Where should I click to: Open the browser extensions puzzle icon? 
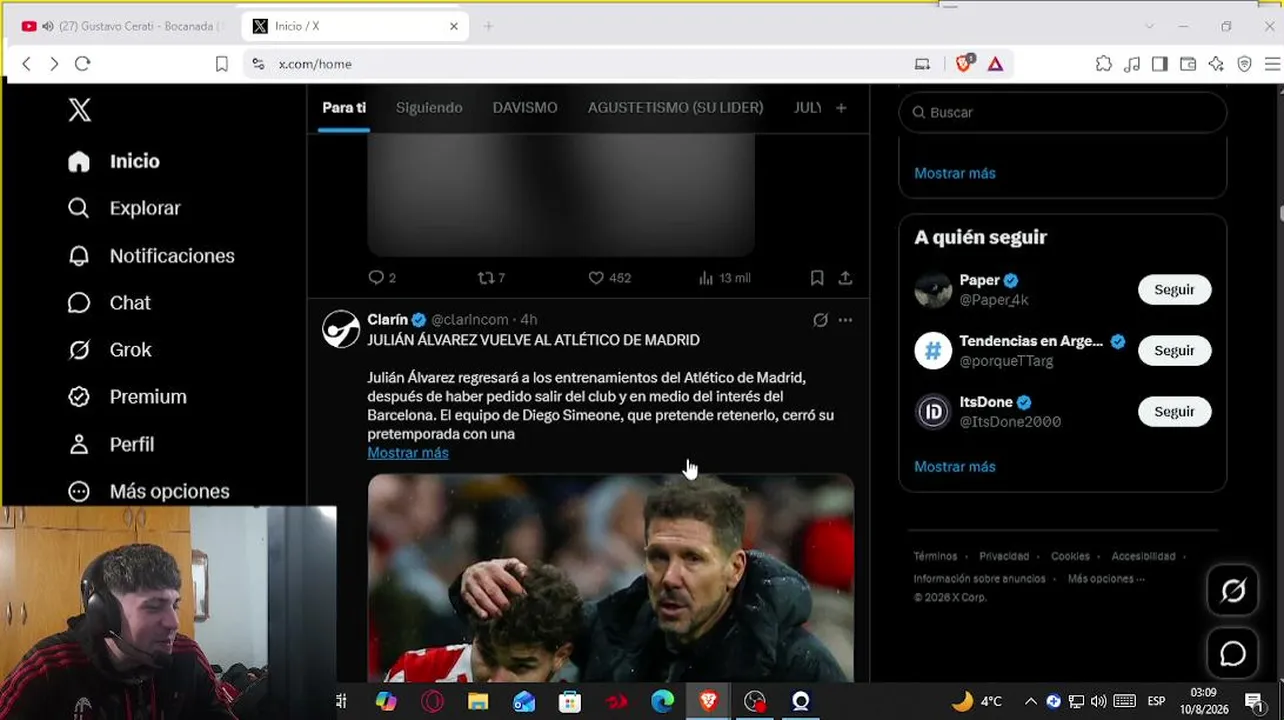click(x=1104, y=64)
